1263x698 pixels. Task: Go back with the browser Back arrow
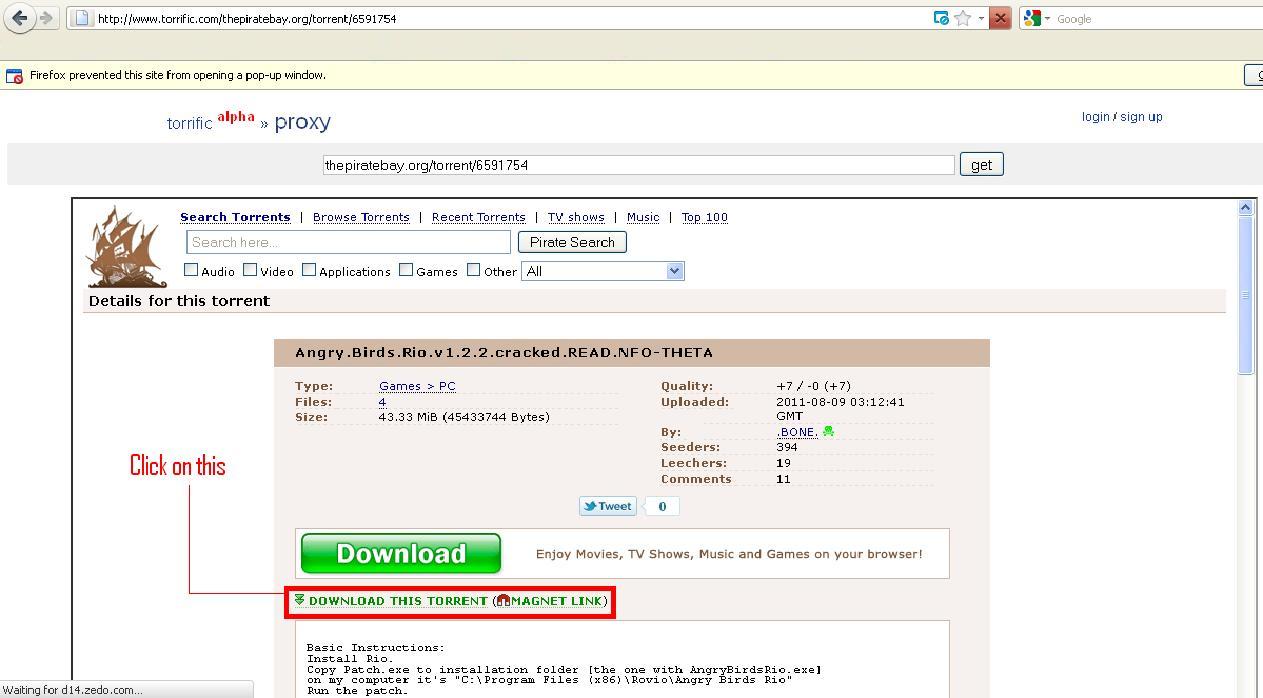tap(20, 18)
